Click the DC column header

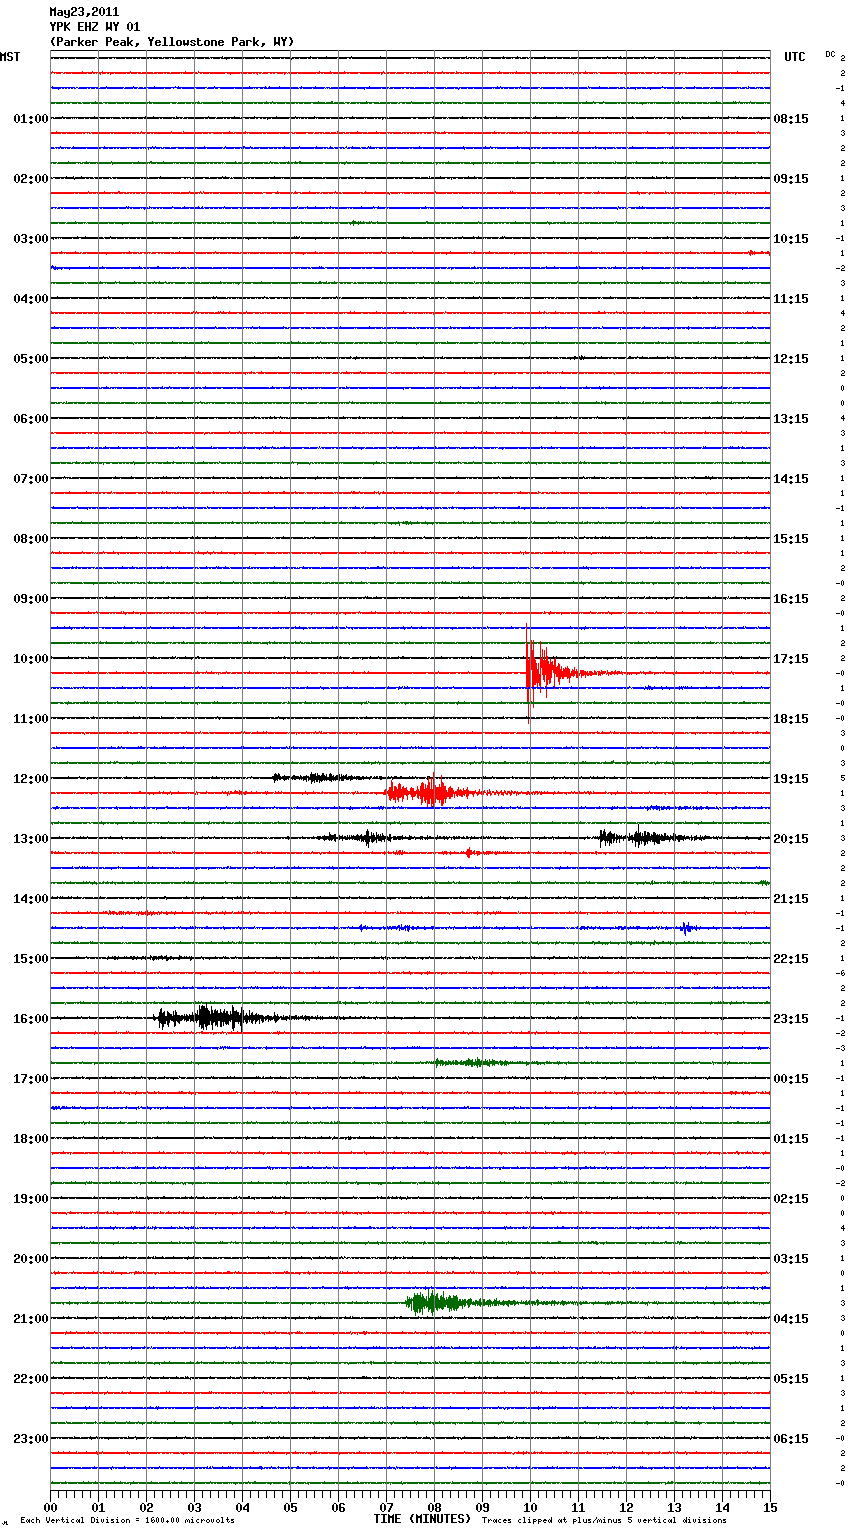coord(830,54)
